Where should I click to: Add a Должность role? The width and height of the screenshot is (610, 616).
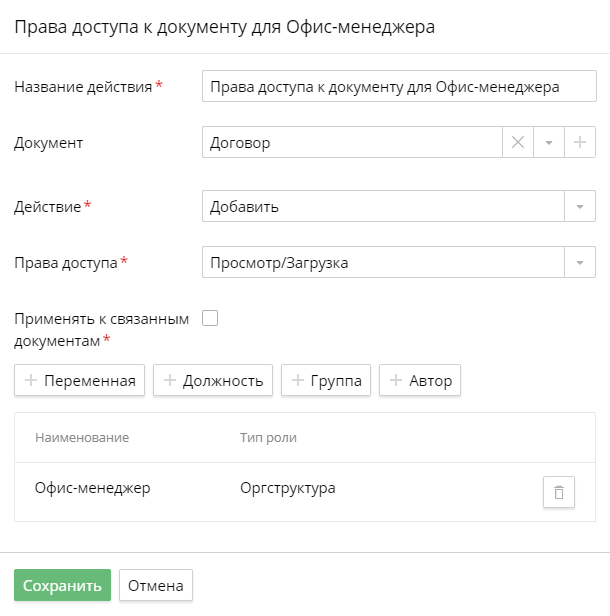[x=213, y=380]
